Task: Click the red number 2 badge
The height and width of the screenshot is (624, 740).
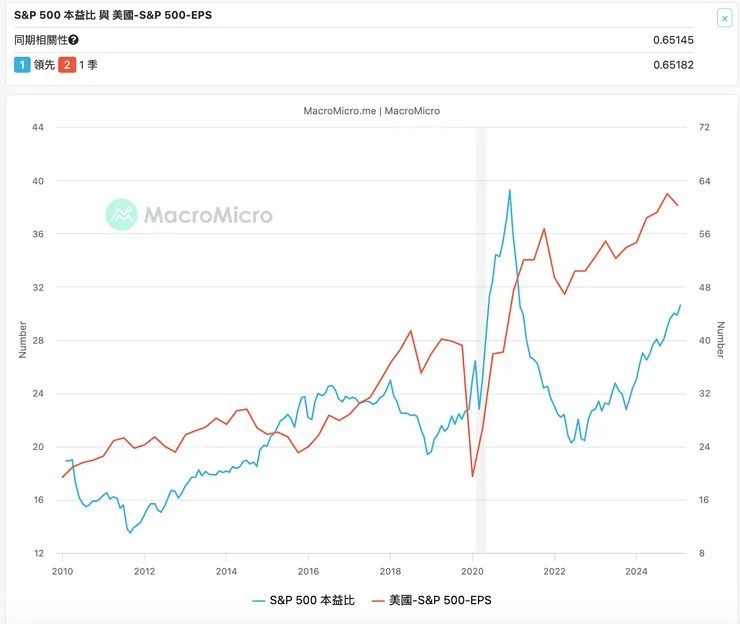Action: (x=67, y=65)
